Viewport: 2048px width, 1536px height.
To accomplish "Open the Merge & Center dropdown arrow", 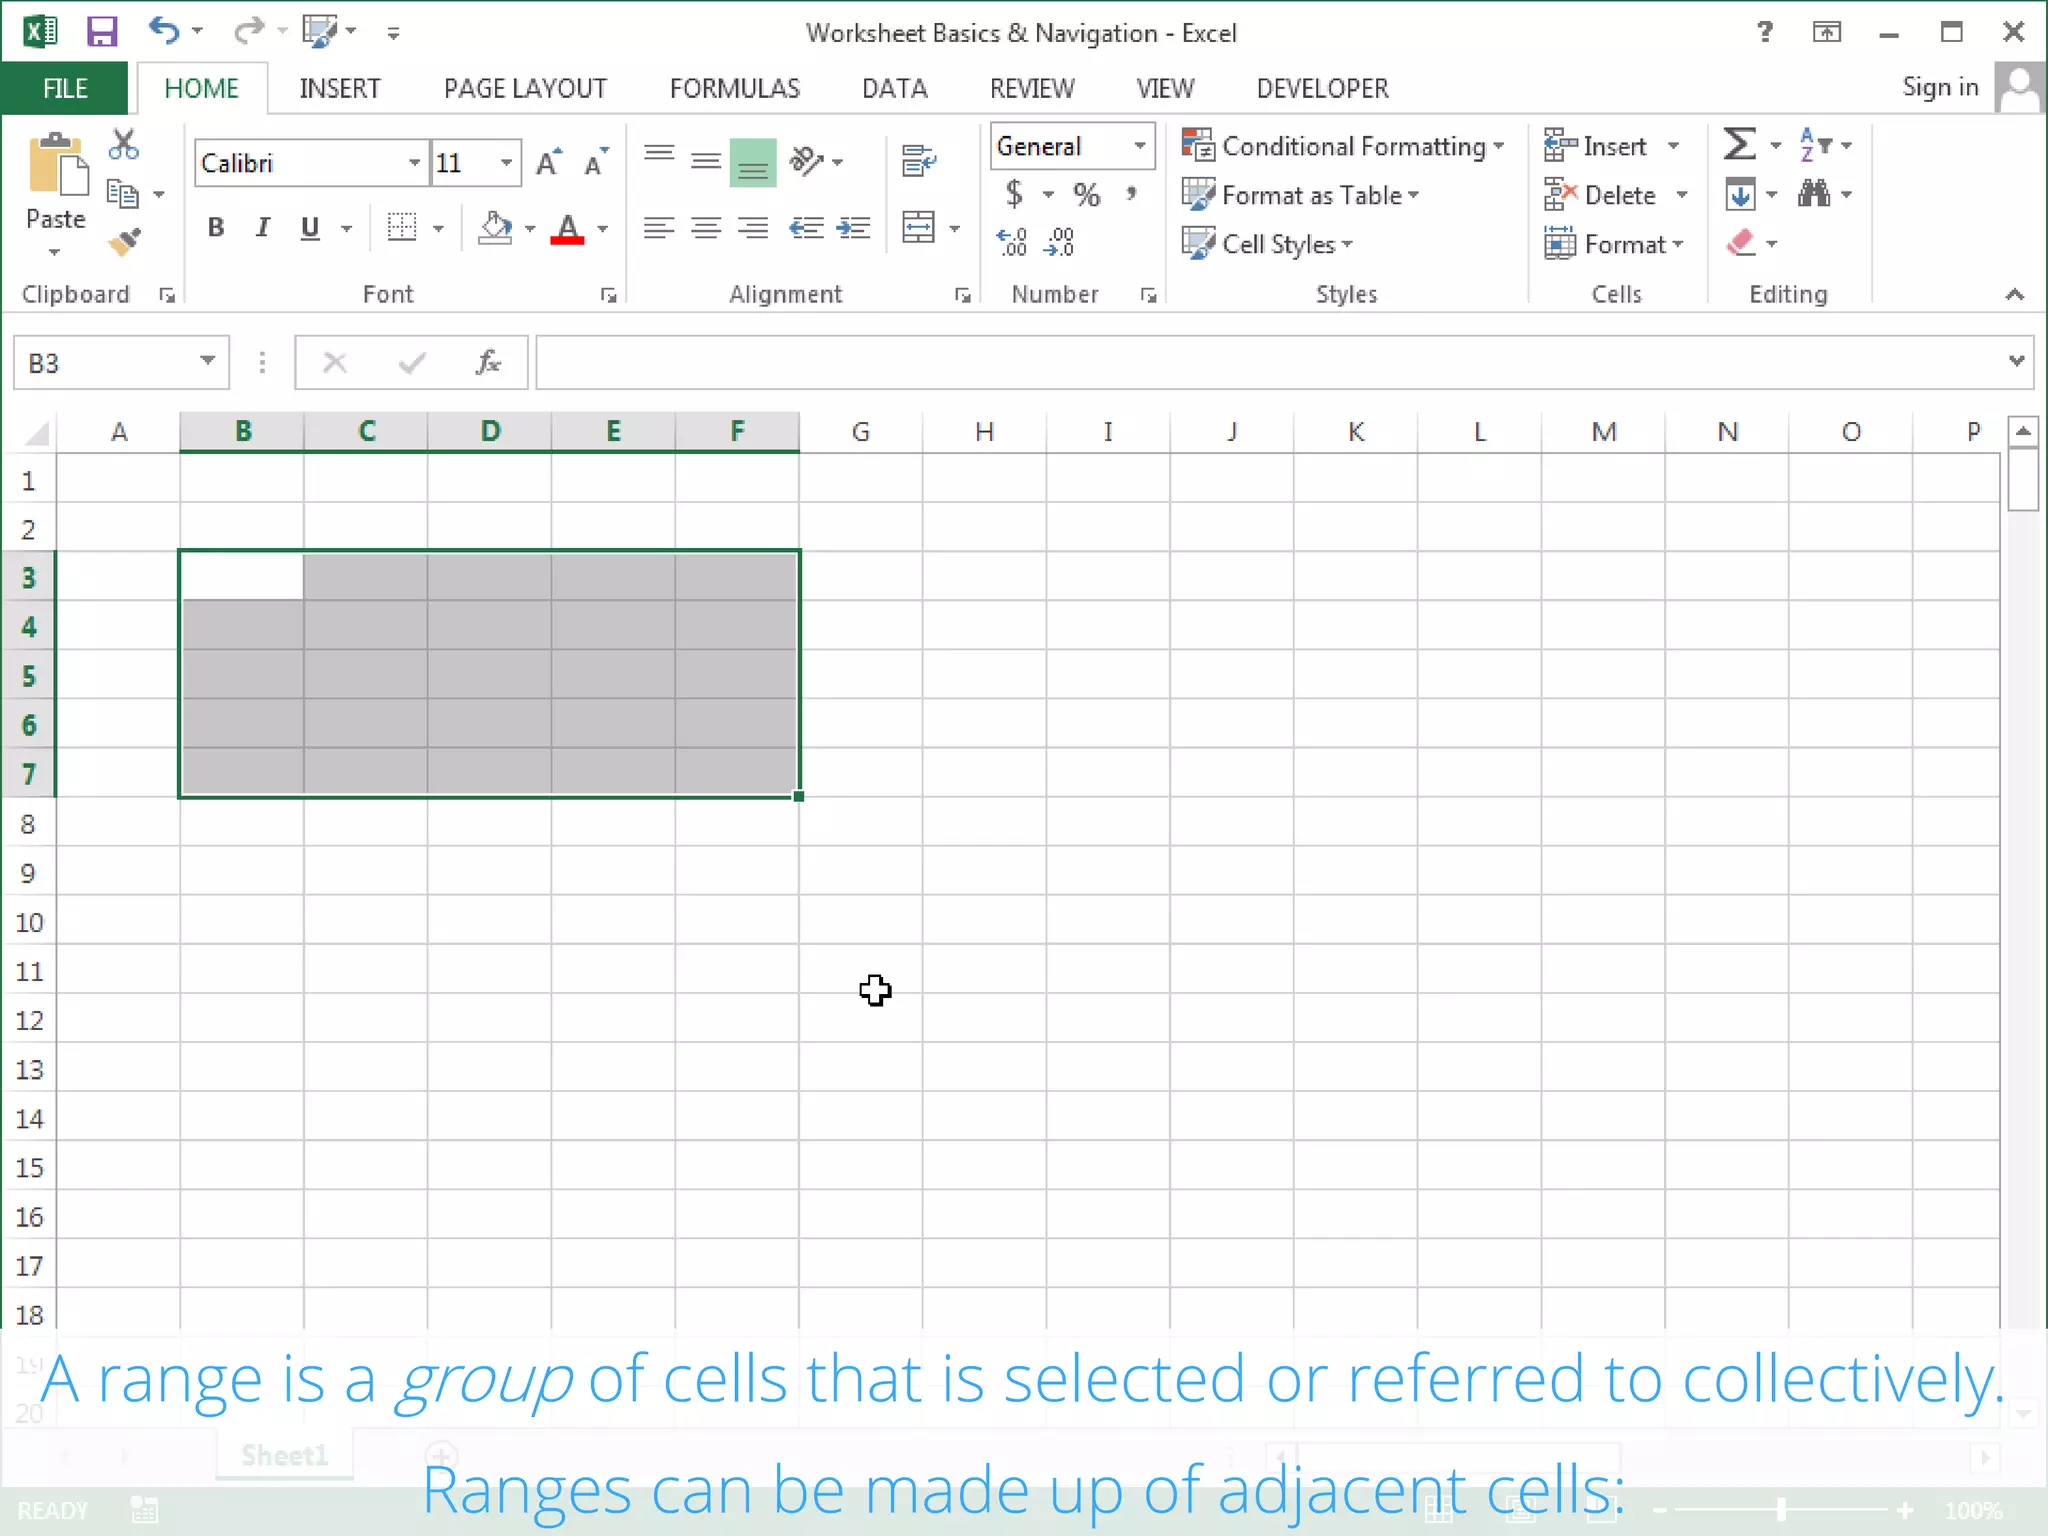I will point(955,229).
